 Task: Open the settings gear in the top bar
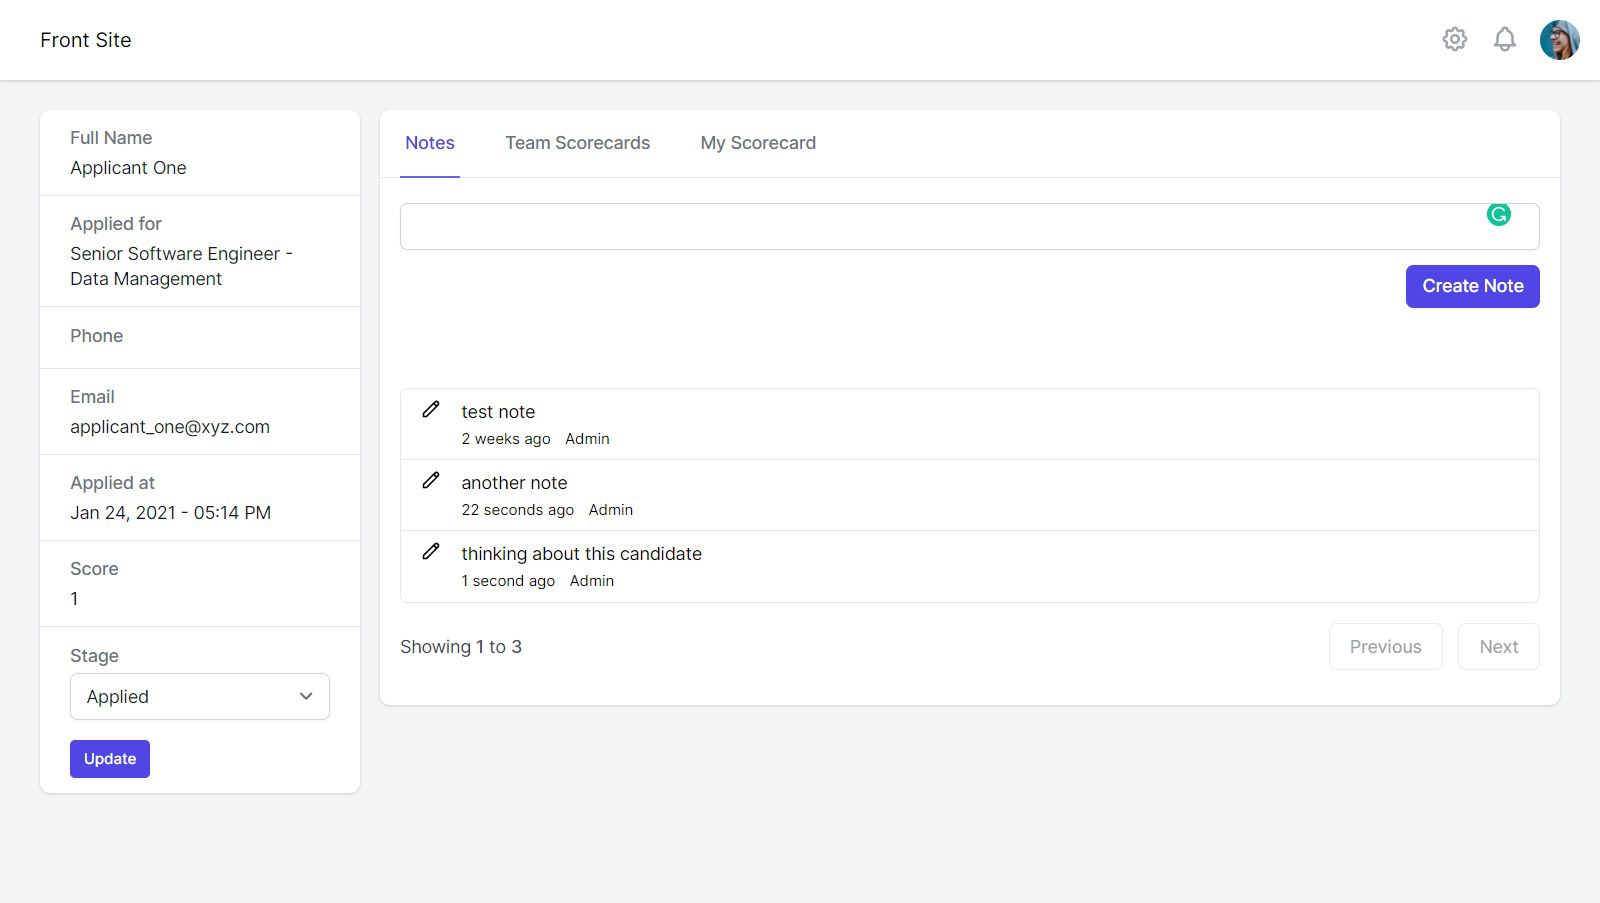click(x=1455, y=39)
